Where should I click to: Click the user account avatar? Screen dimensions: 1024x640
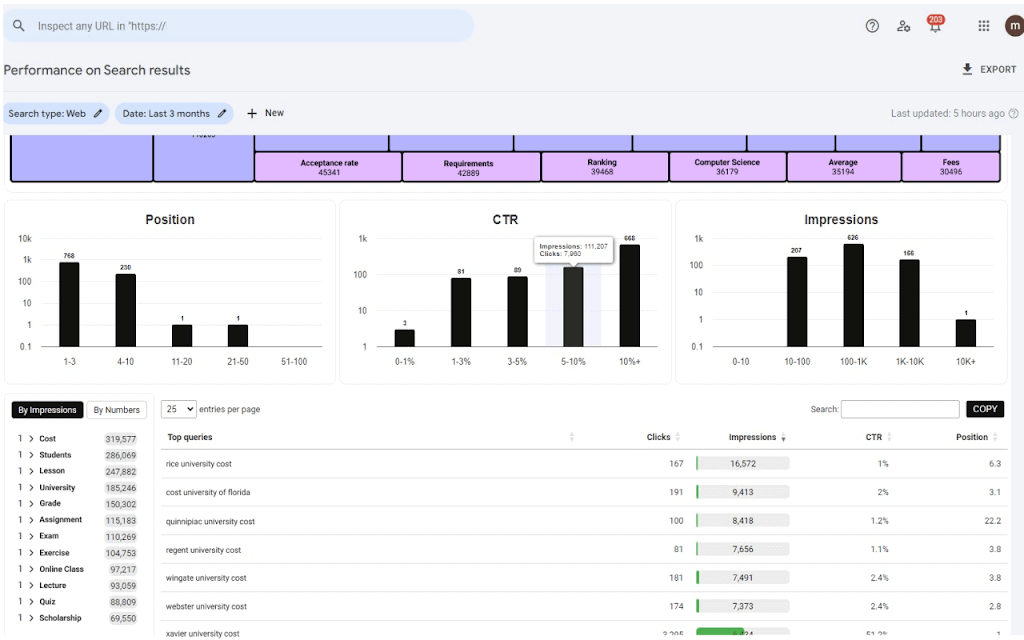point(1013,26)
